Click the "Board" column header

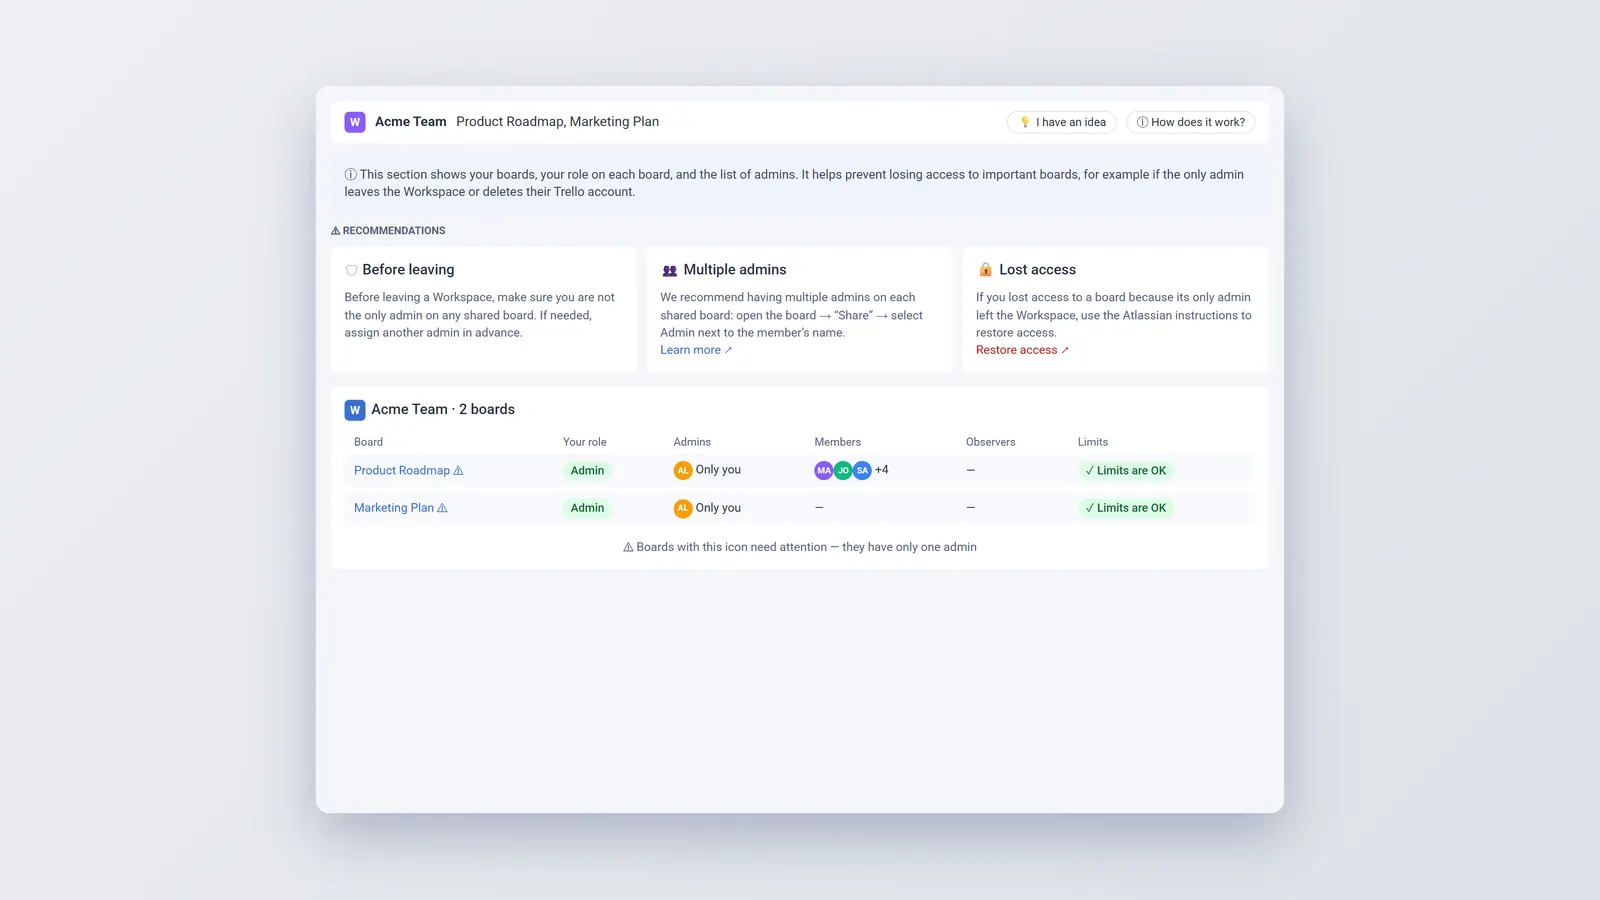click(x=368, y=442)
